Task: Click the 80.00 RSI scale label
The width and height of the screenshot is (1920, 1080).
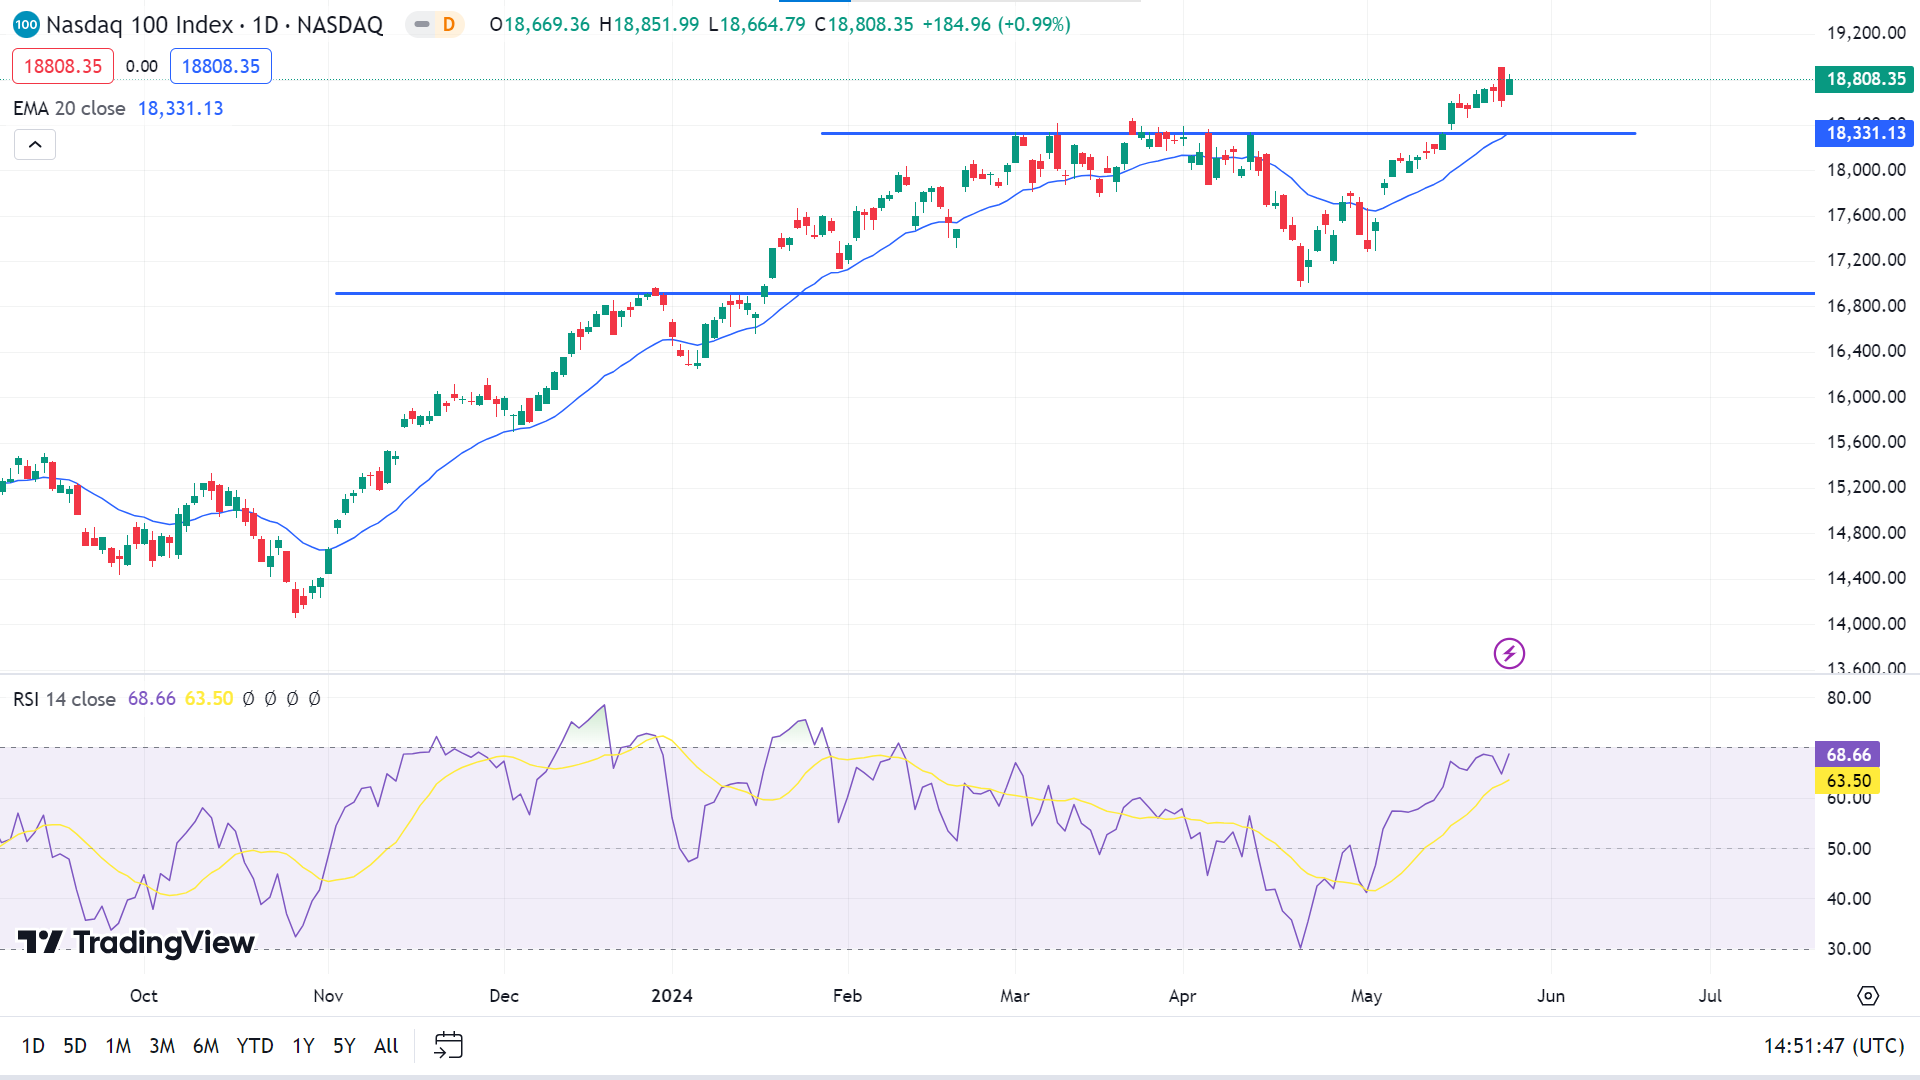Action: [1849, 698]
